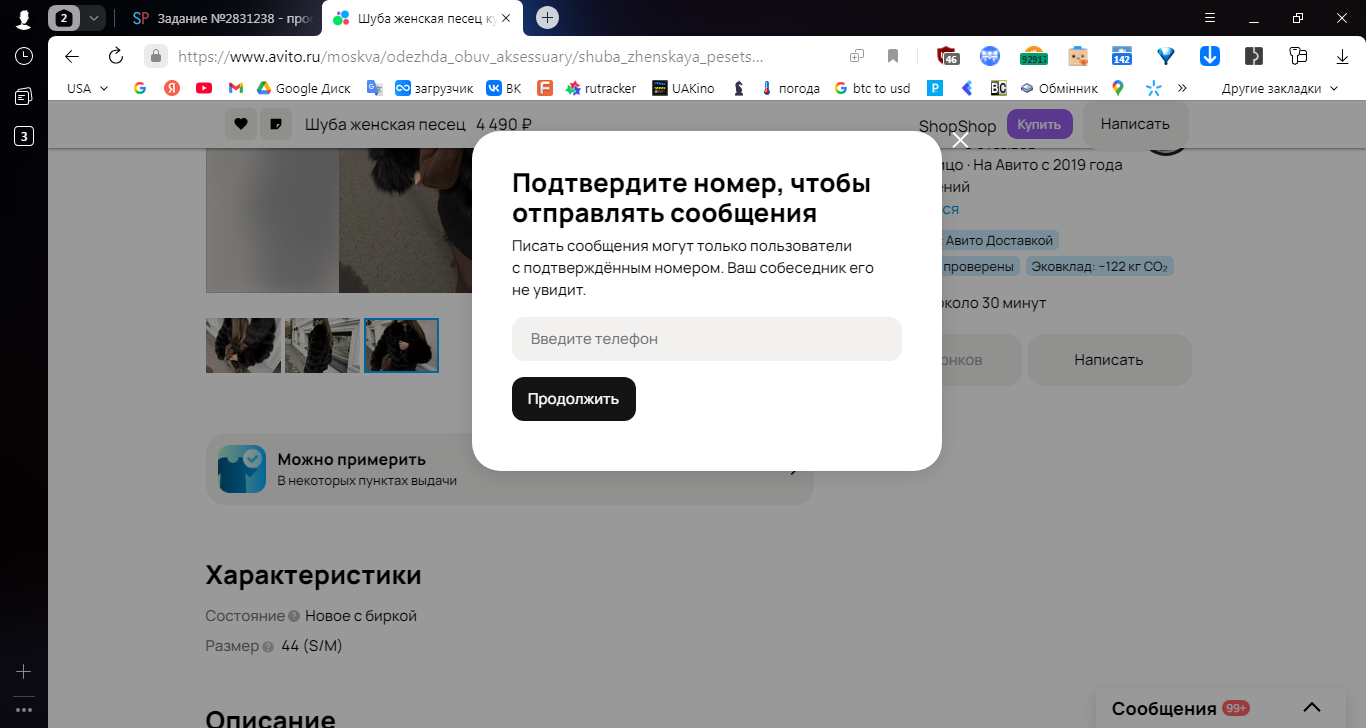Viewport: 1366px width, 728px height.
Task: Click the site lock security icon
Action: pos(155,56)
